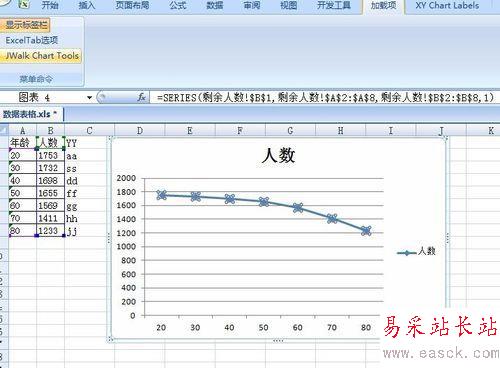Image resolution: width=500 pixels, height=368 pixels.
Task: Click the chart data point at age 50
Action: pyautogui.click(x=264, y=202)
